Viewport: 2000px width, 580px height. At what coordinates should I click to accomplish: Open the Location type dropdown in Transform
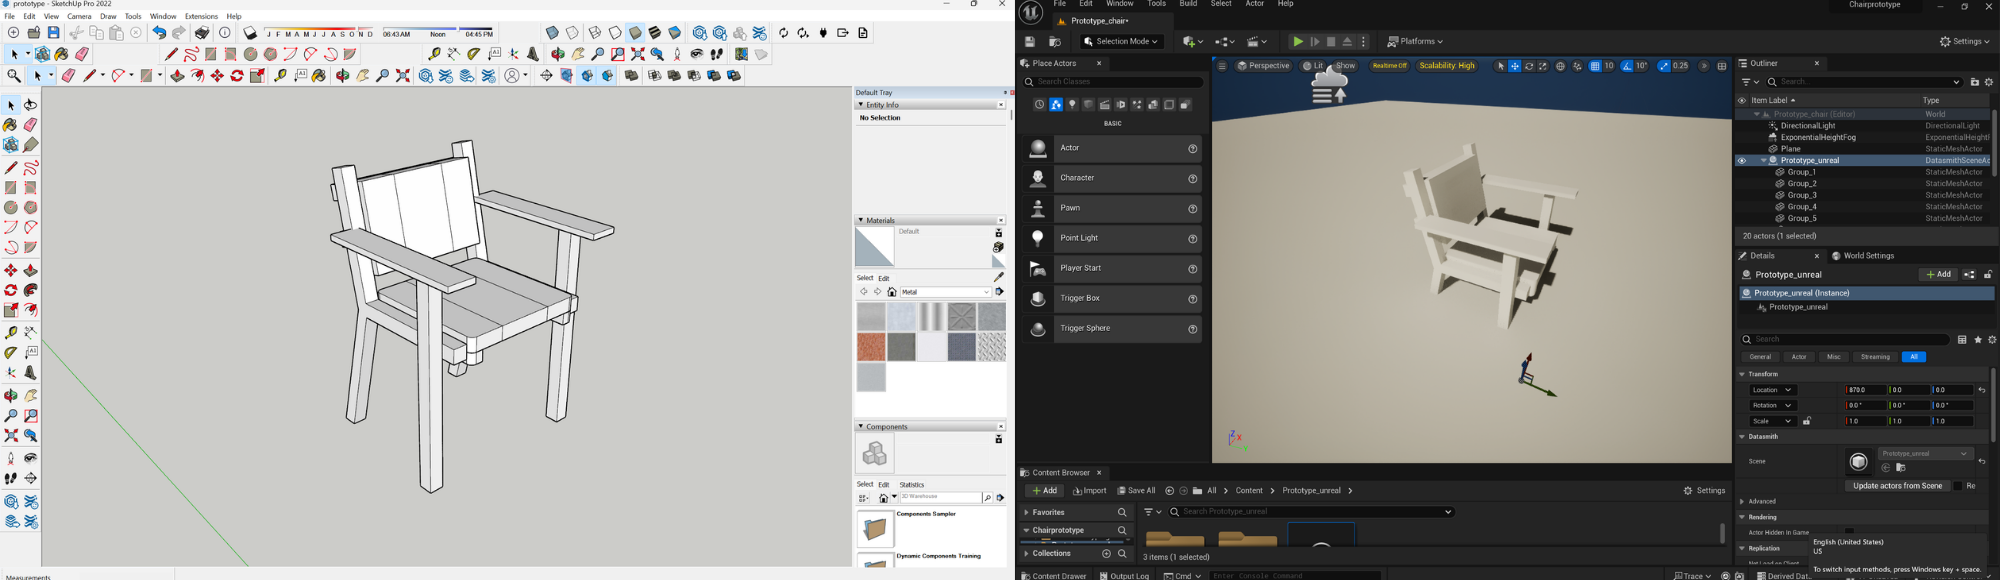point(1772,390)
